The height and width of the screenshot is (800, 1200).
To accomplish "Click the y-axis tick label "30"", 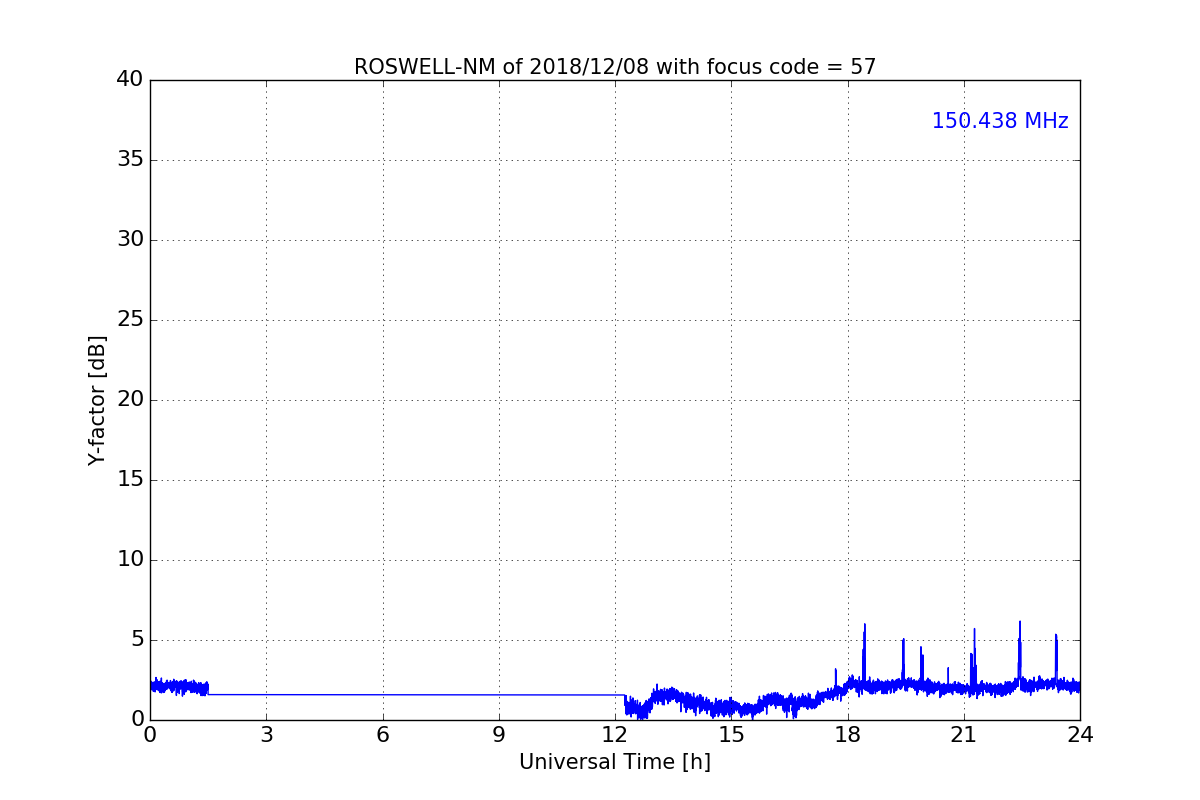I will 130,239.
